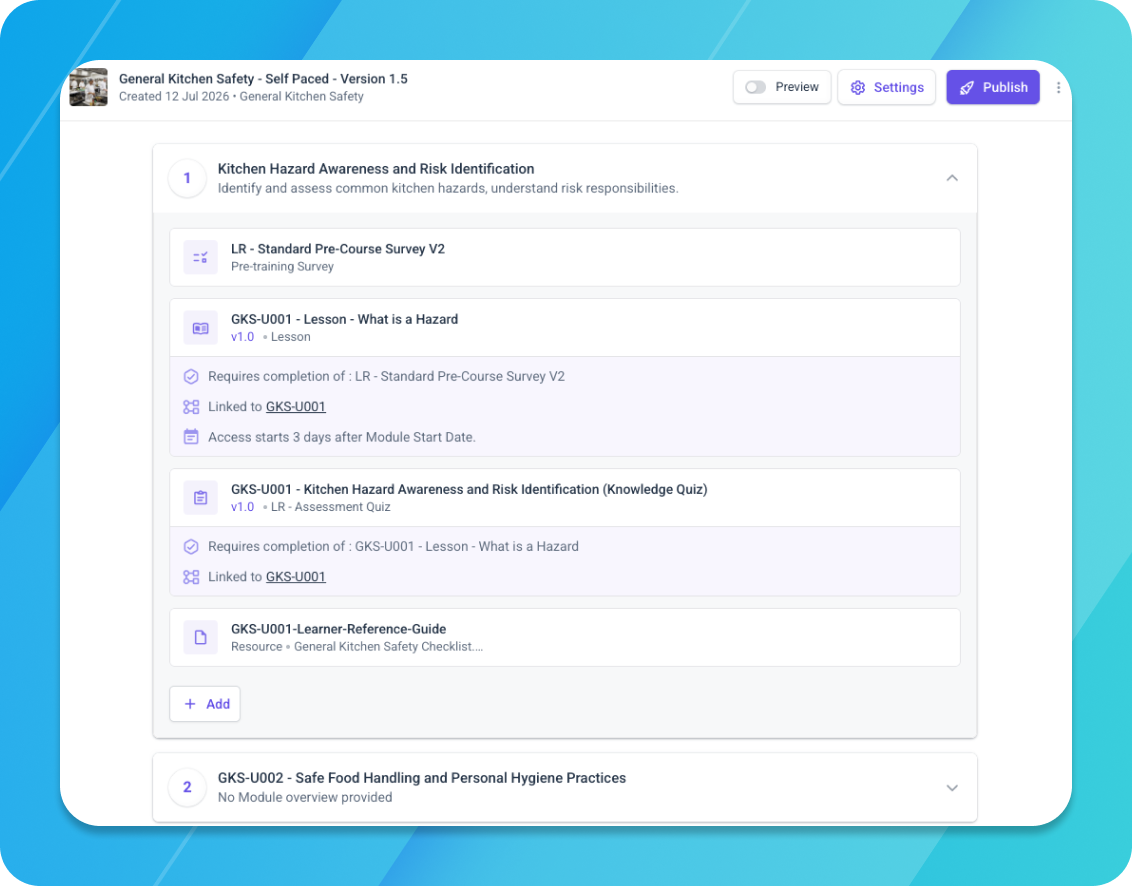Viewport: 1132px width, 886px height.
Task: Click module number 2 circle
Action: tap(187, 788)
